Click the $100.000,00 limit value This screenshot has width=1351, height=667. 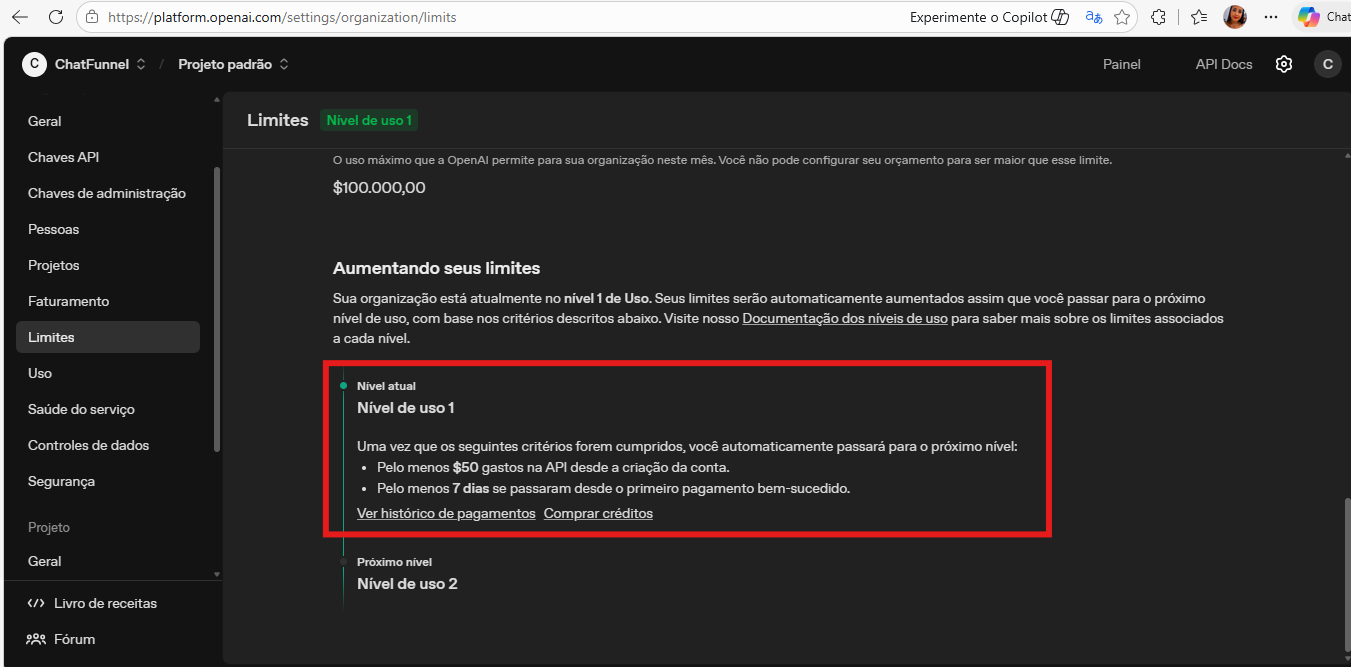[x=379, y=187]
